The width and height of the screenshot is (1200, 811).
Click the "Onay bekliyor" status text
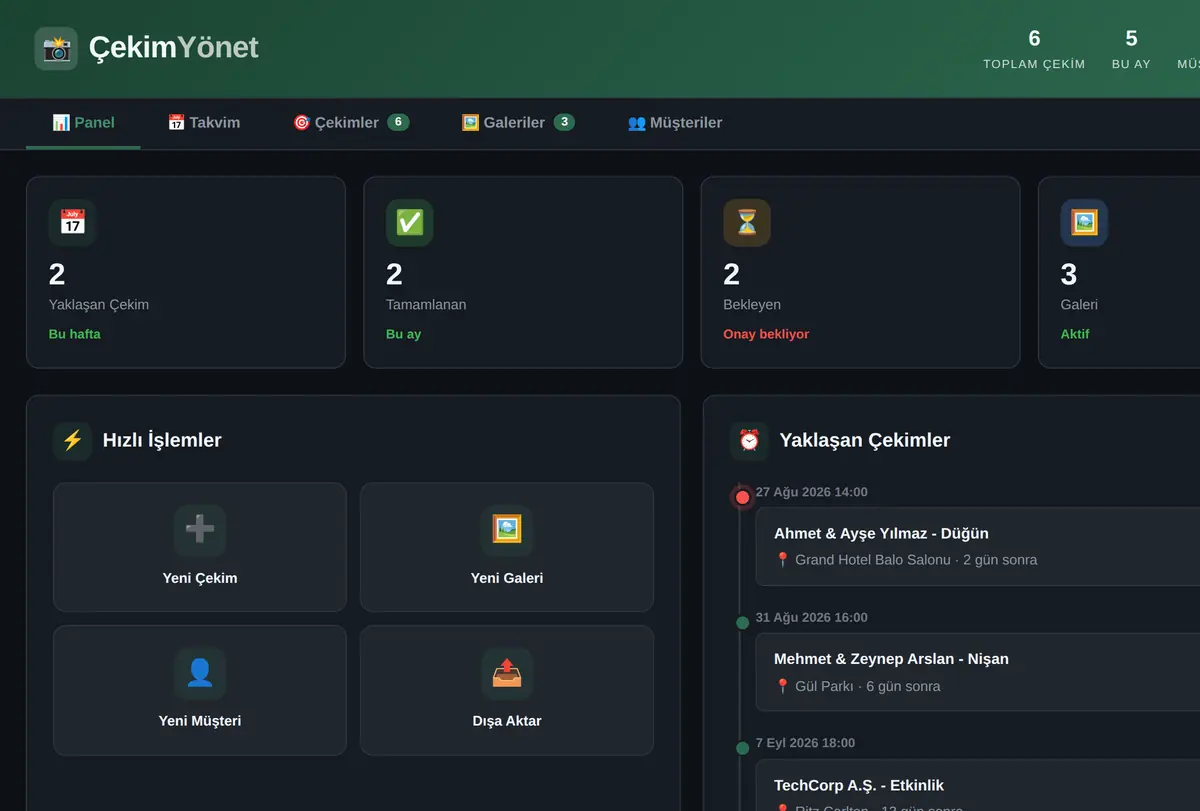[766, 334]
